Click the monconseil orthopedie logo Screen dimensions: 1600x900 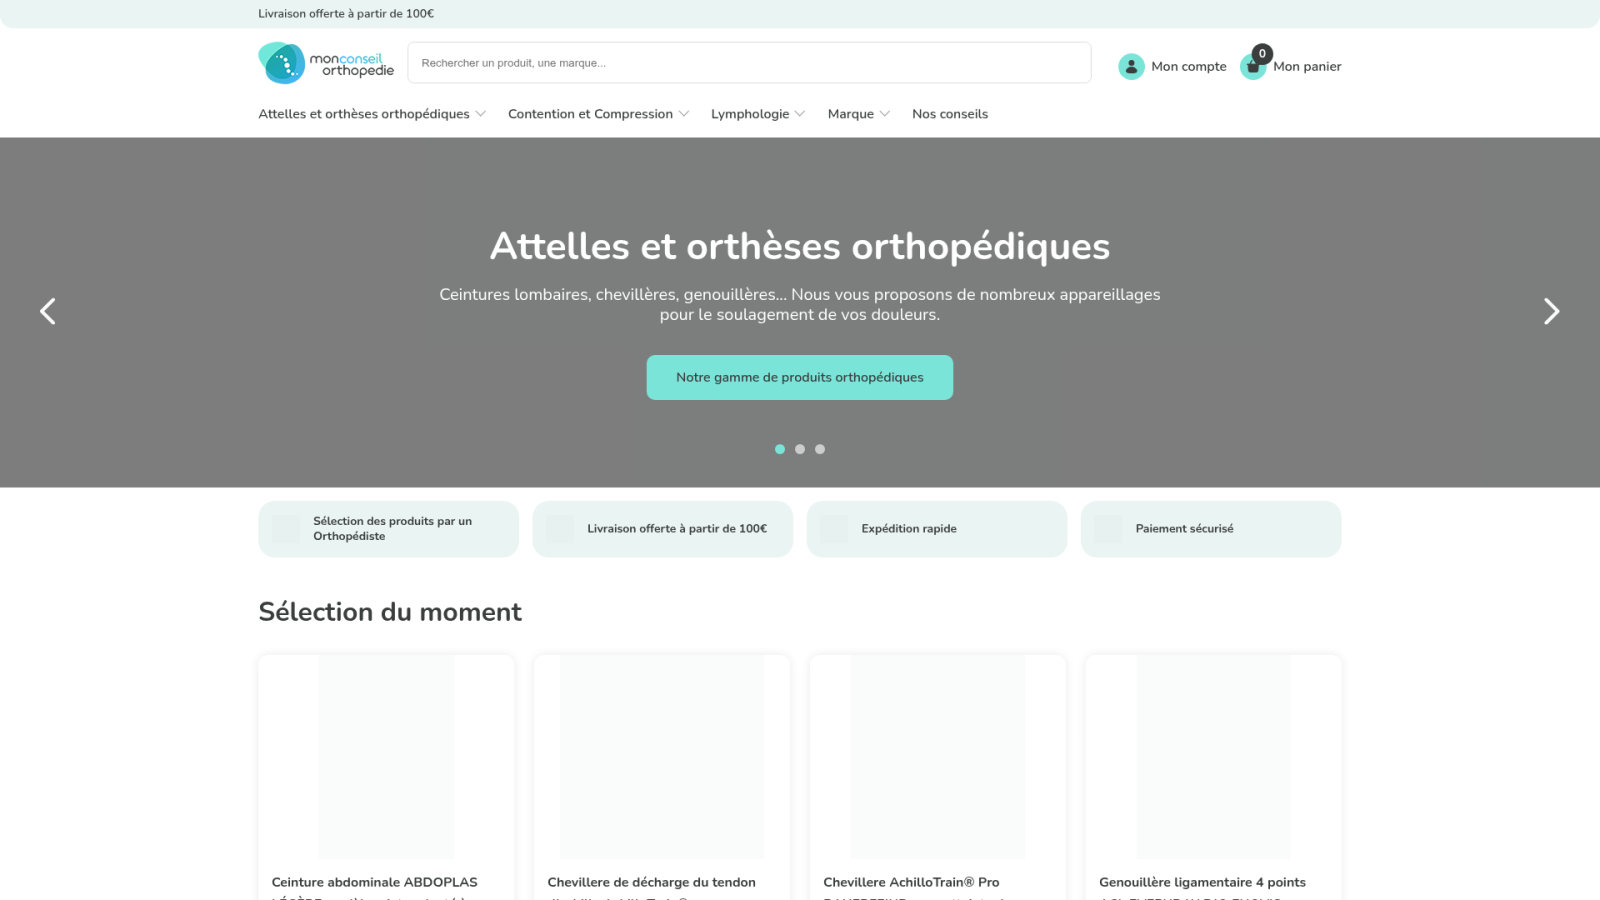(326, 63)
